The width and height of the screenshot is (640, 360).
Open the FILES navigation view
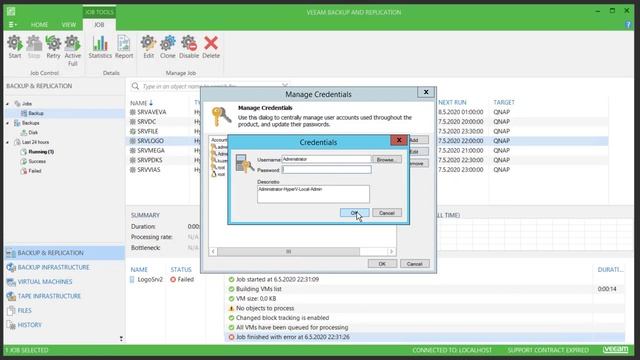pos(64,311)
